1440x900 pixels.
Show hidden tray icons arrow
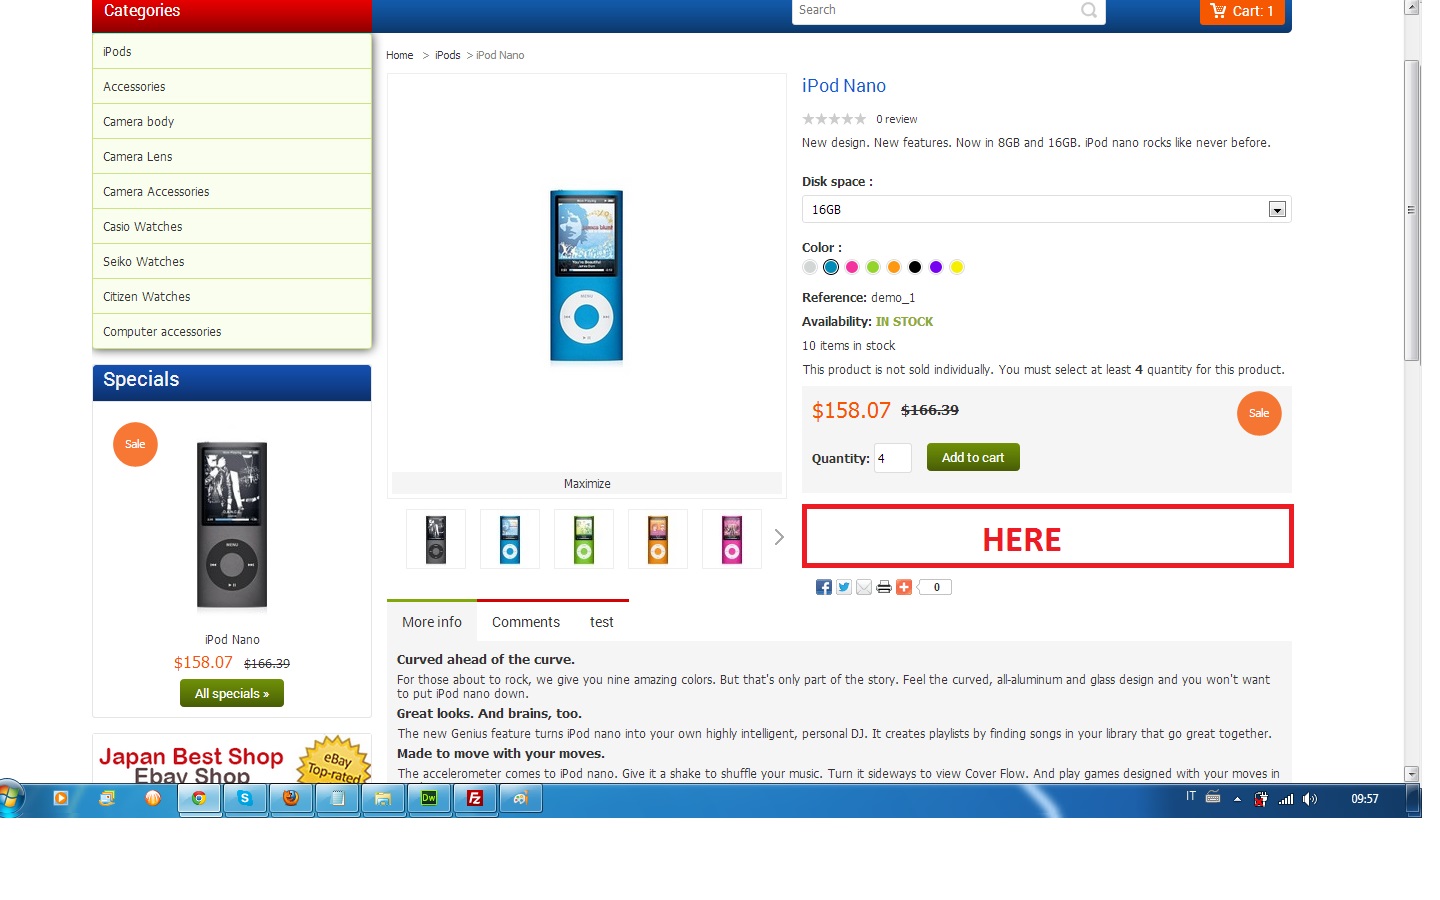(1237, 799)
